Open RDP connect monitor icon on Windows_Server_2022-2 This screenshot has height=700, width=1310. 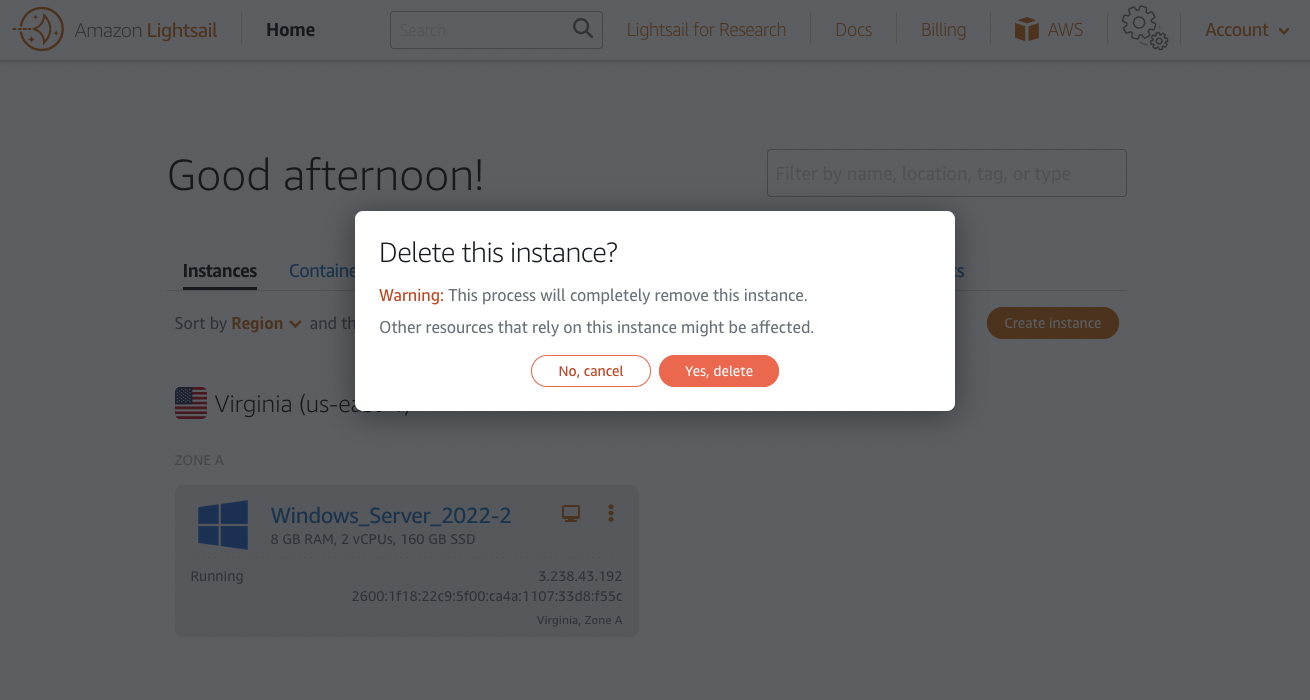click(571, 514)
